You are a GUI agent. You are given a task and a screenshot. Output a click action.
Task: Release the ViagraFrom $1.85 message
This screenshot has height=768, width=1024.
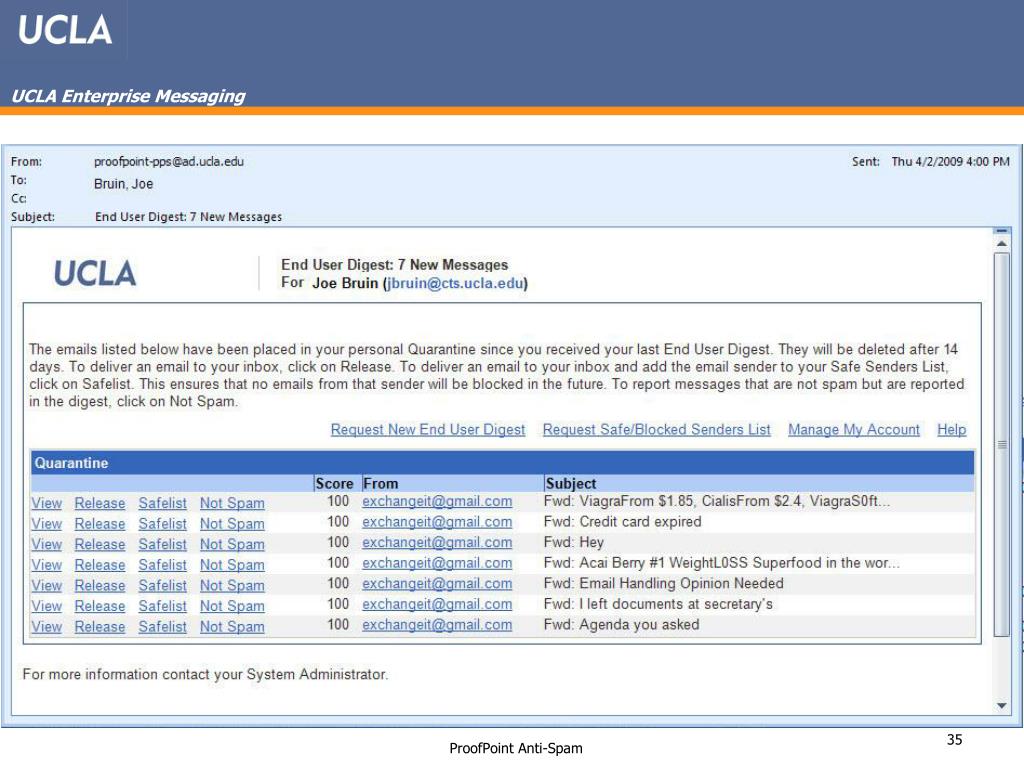tap(99, 504)
